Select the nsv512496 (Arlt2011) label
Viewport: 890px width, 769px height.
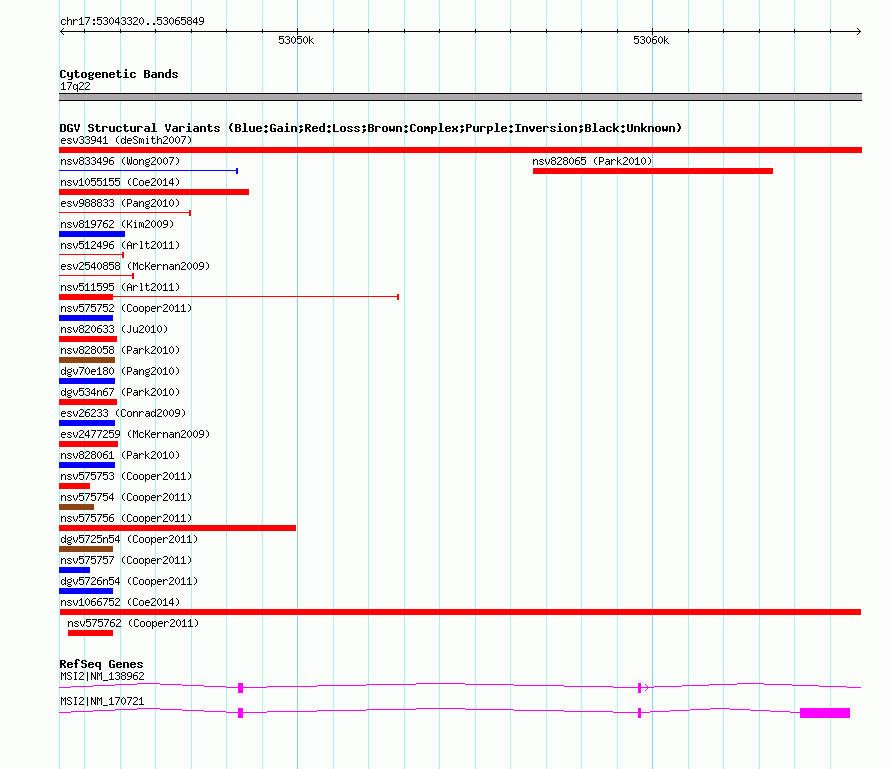(120, 245)
